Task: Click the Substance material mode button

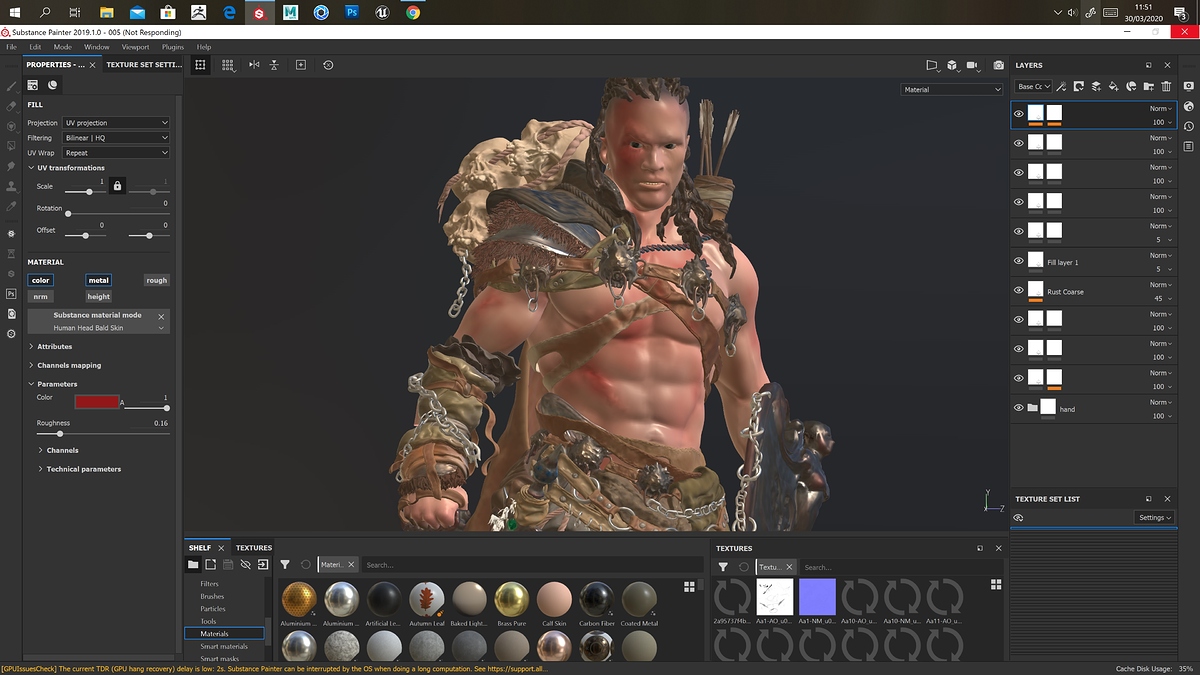Action: (98, 321)
